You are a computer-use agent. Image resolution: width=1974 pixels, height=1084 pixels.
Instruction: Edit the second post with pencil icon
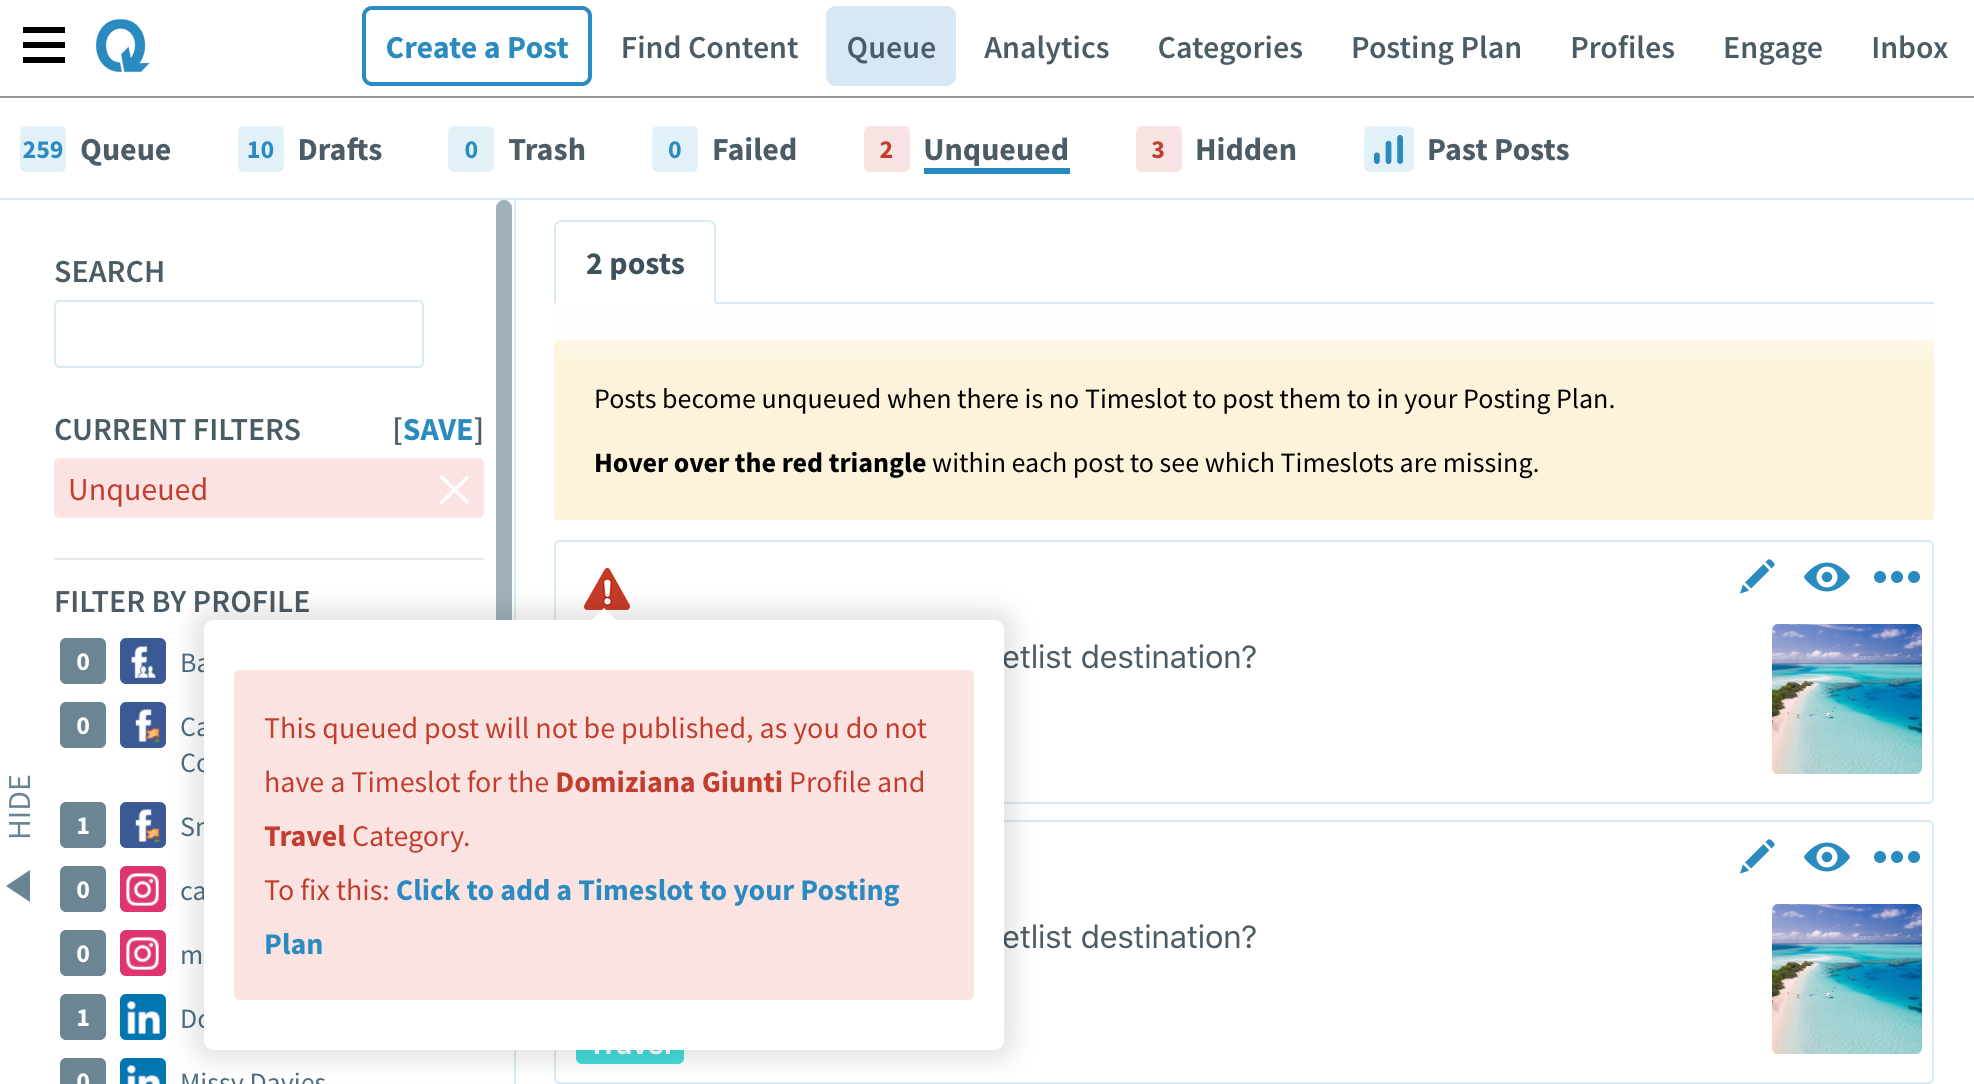tap(1756, 857)
